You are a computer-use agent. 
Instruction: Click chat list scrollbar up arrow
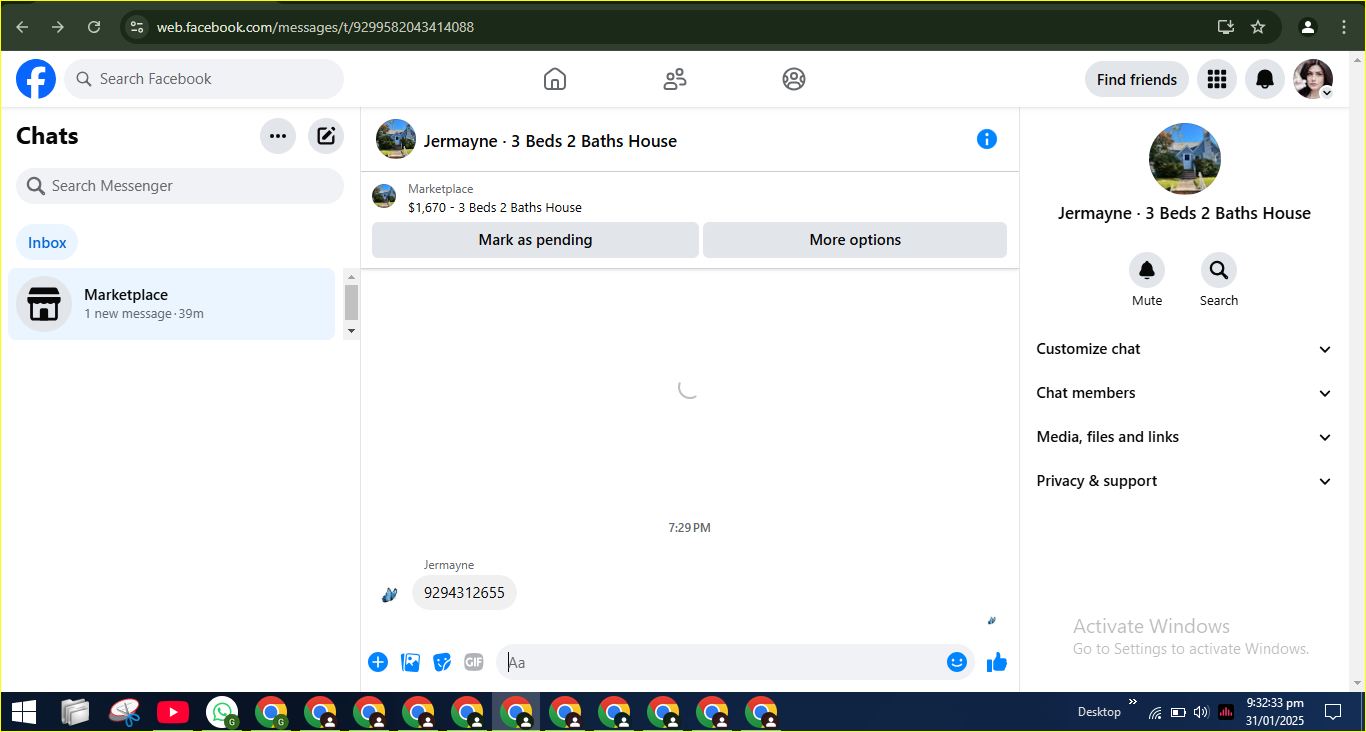pos(351,276)
